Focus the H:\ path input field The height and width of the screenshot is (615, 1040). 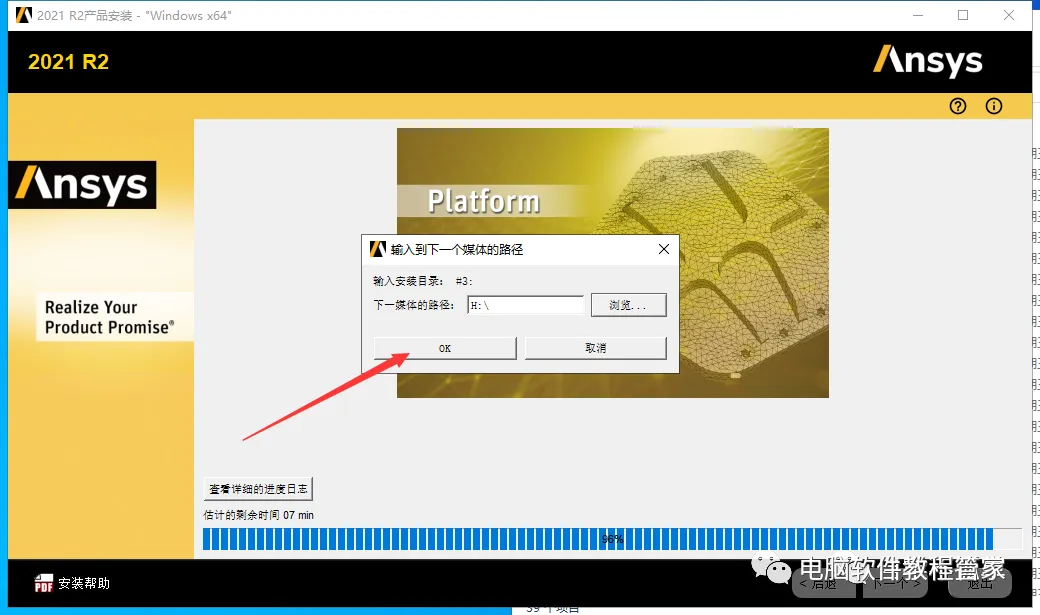525,305
